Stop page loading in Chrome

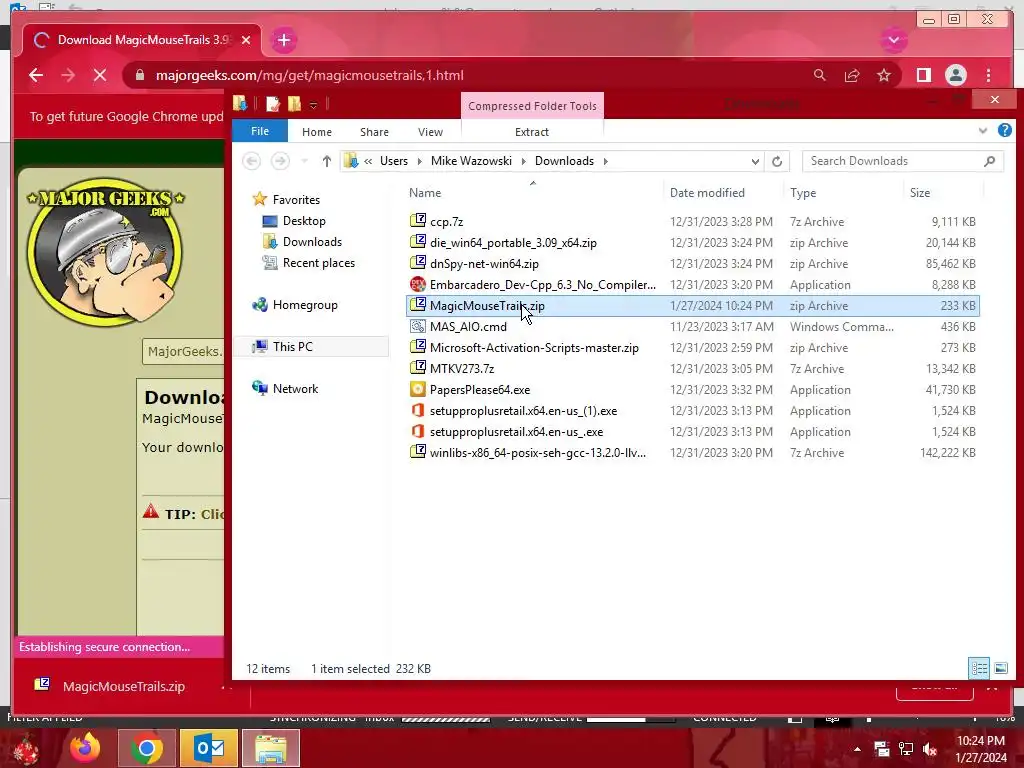(100, 75)
